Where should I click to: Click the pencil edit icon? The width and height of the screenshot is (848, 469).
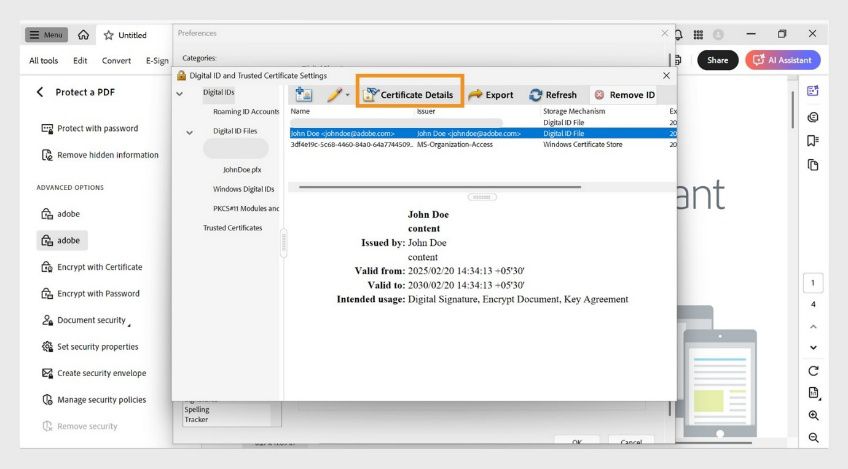click(x=334, y=95)
